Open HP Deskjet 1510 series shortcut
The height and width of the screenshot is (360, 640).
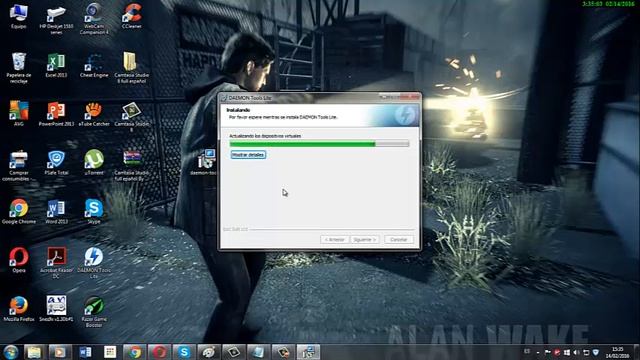point(56,18)
